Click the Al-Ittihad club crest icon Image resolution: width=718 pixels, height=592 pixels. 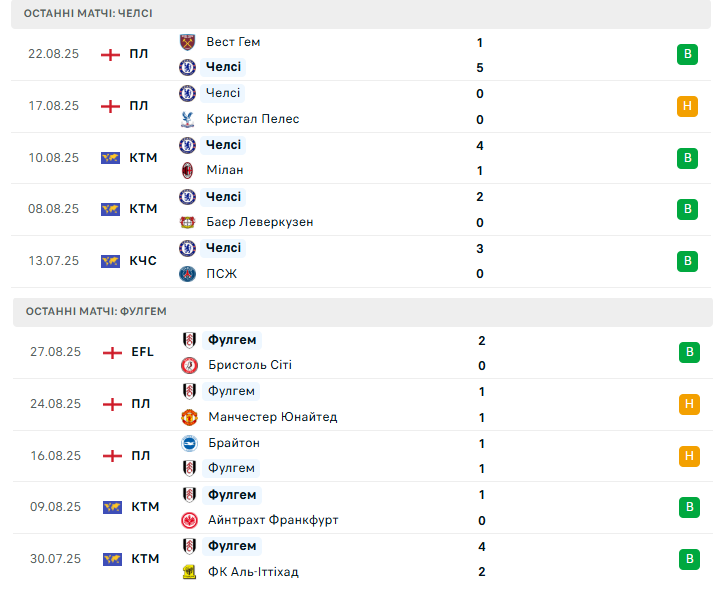pyautogui.click(x=189, y=572)
